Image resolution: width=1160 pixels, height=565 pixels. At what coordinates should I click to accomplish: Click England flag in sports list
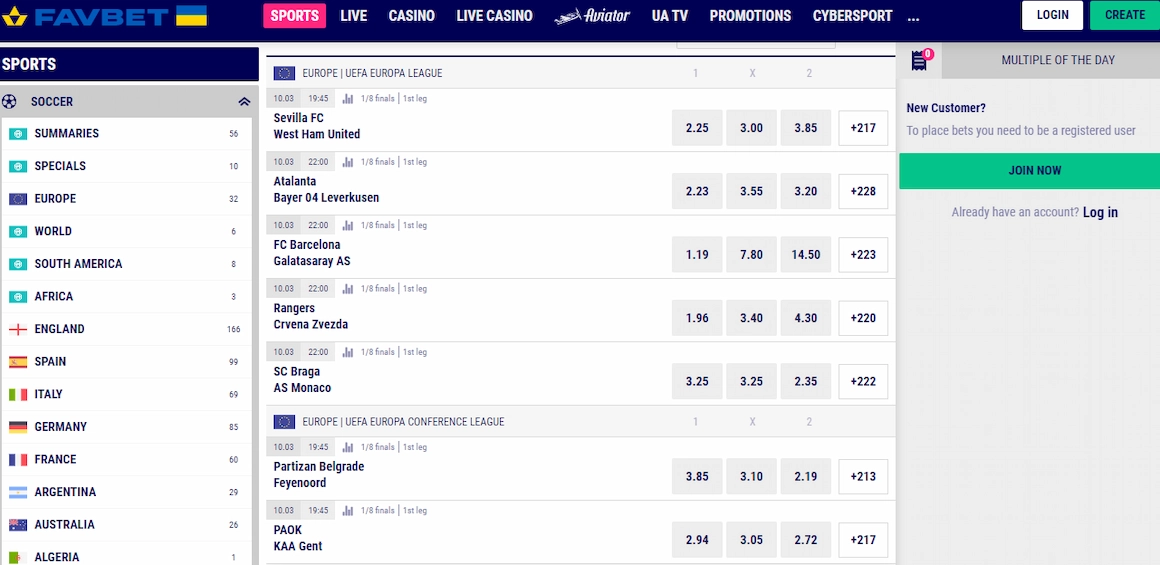click(18, 329)
